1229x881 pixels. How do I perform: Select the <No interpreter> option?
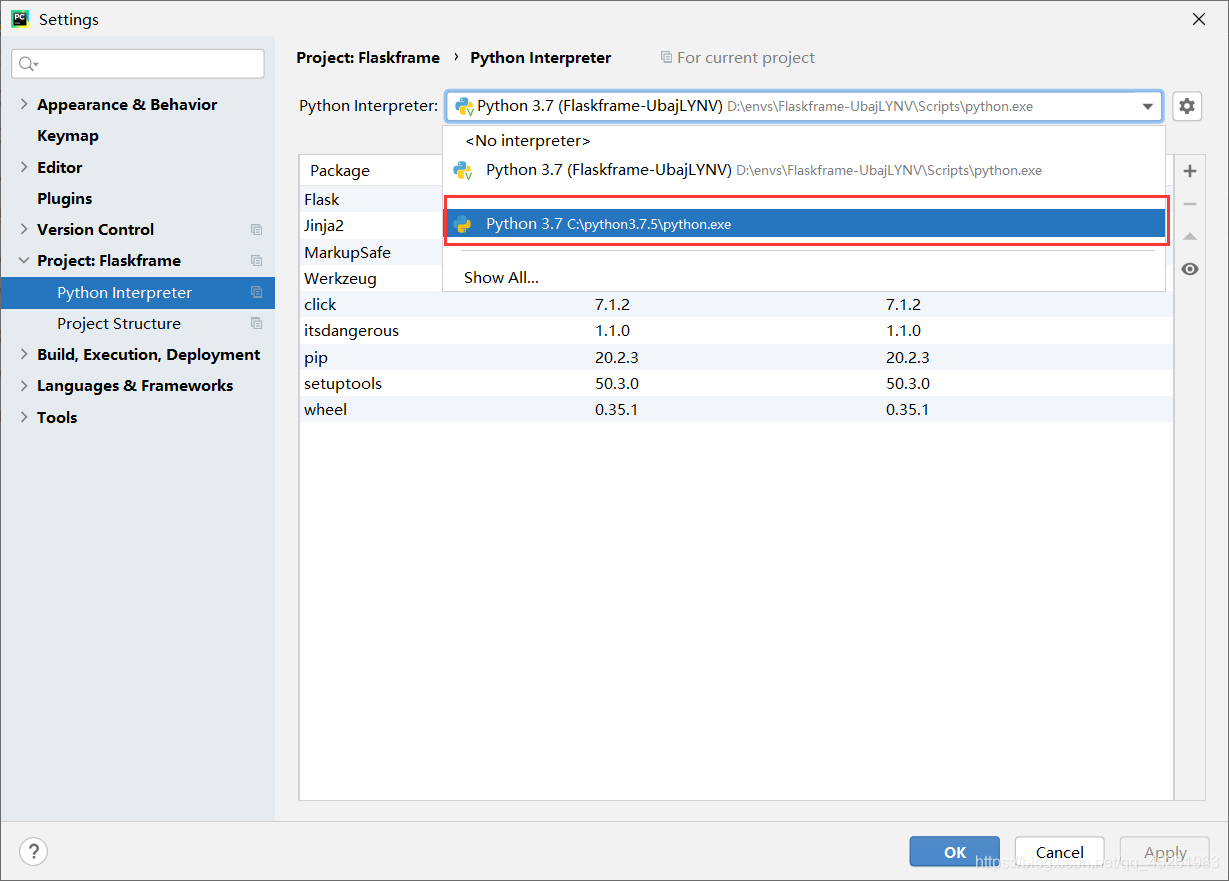804,141
